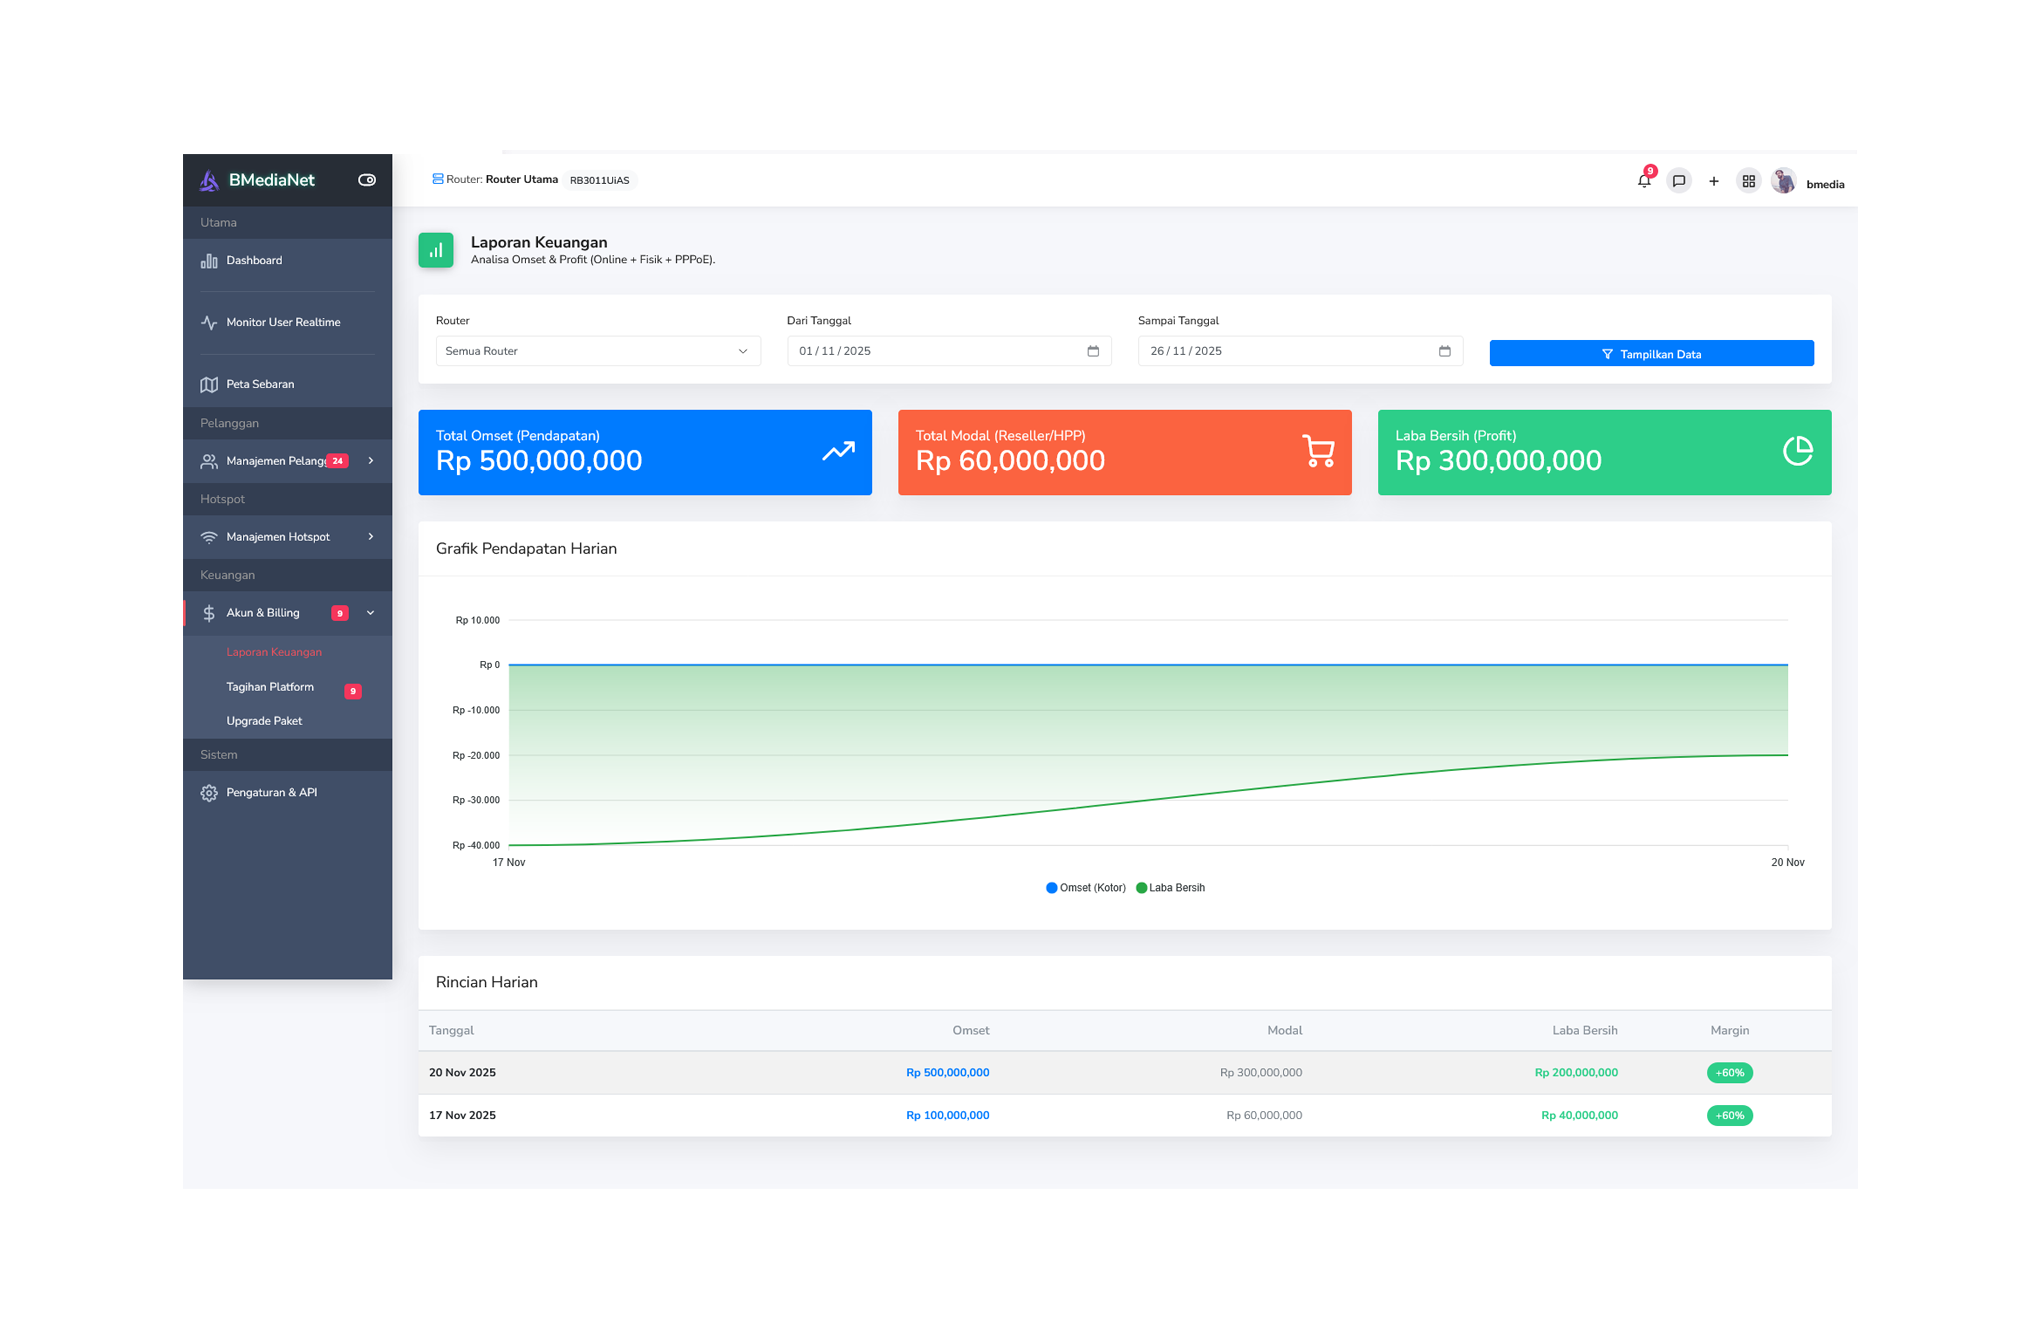The height and width of the screenshot is (1343, 2040).
Task: Open the chat messages icon
Action: 1679,181
